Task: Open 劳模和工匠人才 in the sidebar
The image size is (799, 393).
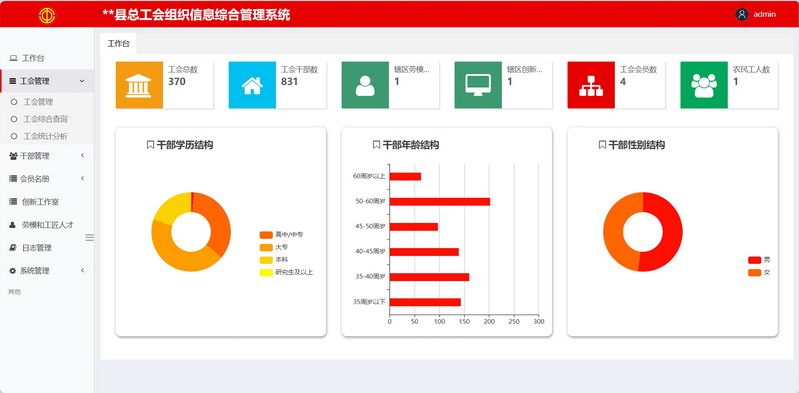Action: coord(47,225)
